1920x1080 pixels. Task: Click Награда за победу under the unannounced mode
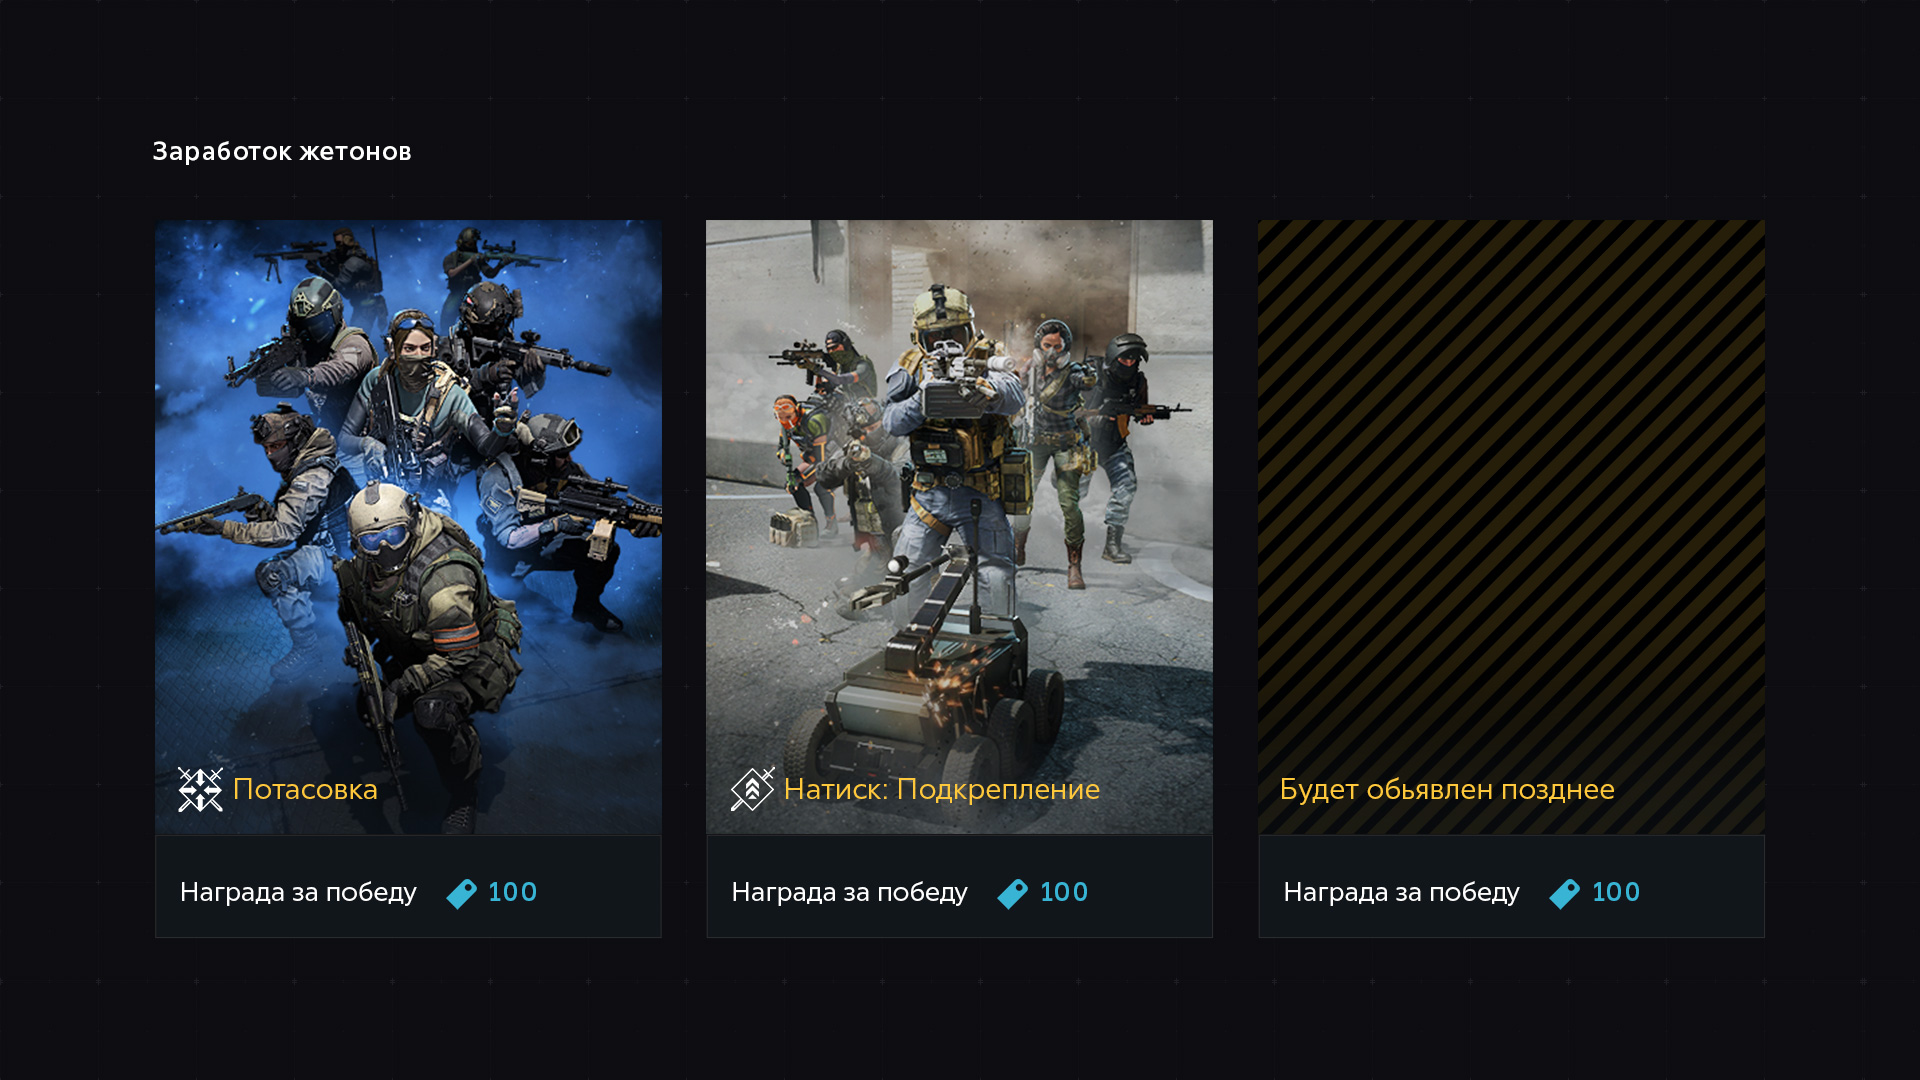(1402, 892)
